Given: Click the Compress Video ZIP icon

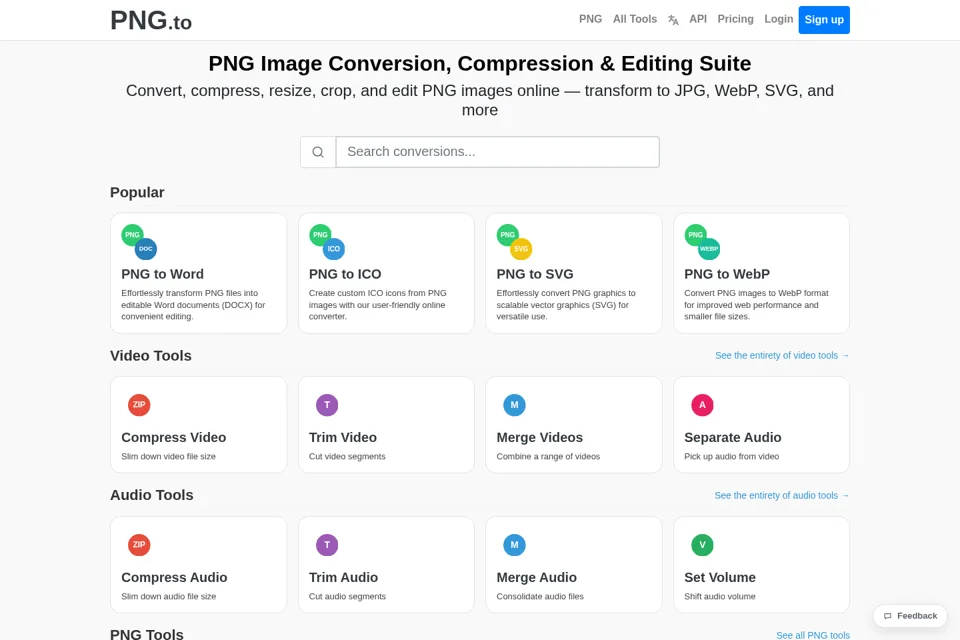Looking at the screenshot, I should (139, 405).
